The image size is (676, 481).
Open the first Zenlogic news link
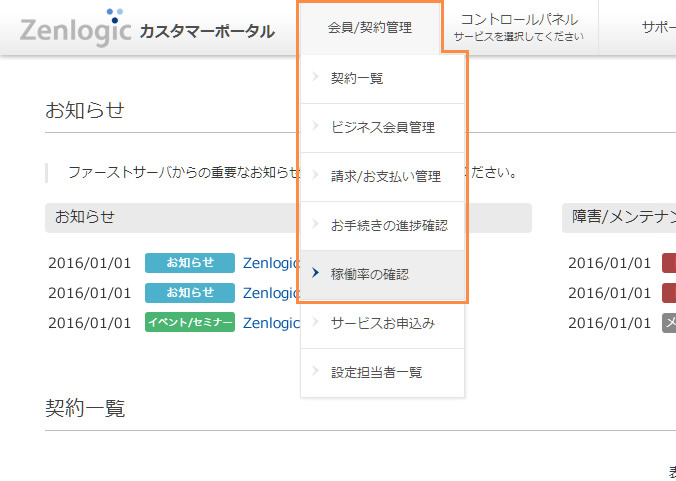tap(271, 263)
